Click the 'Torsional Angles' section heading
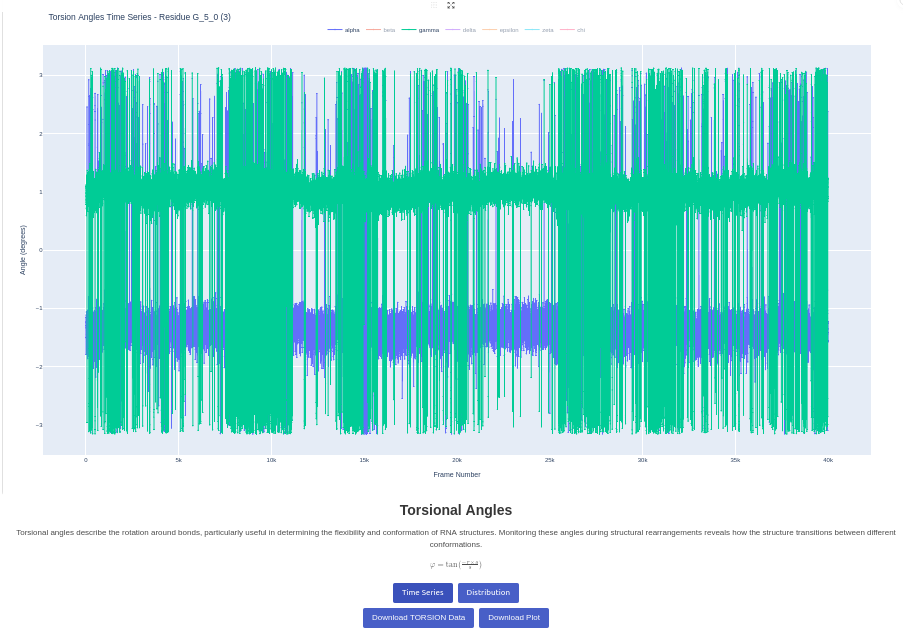Image resolution: width=903 pixels, height=630 pixels. pyautogui.click(x=455, y=510)
